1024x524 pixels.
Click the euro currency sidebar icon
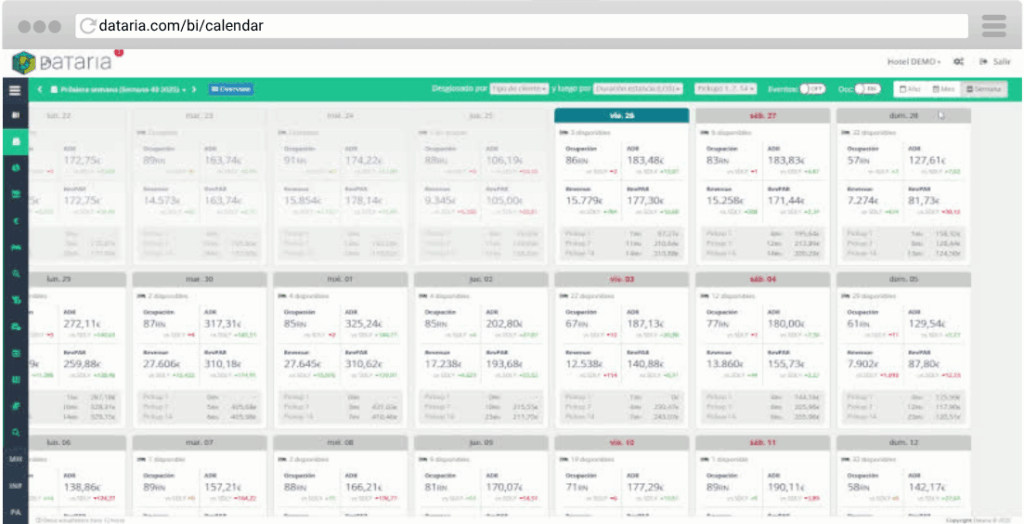pos(15,220)
